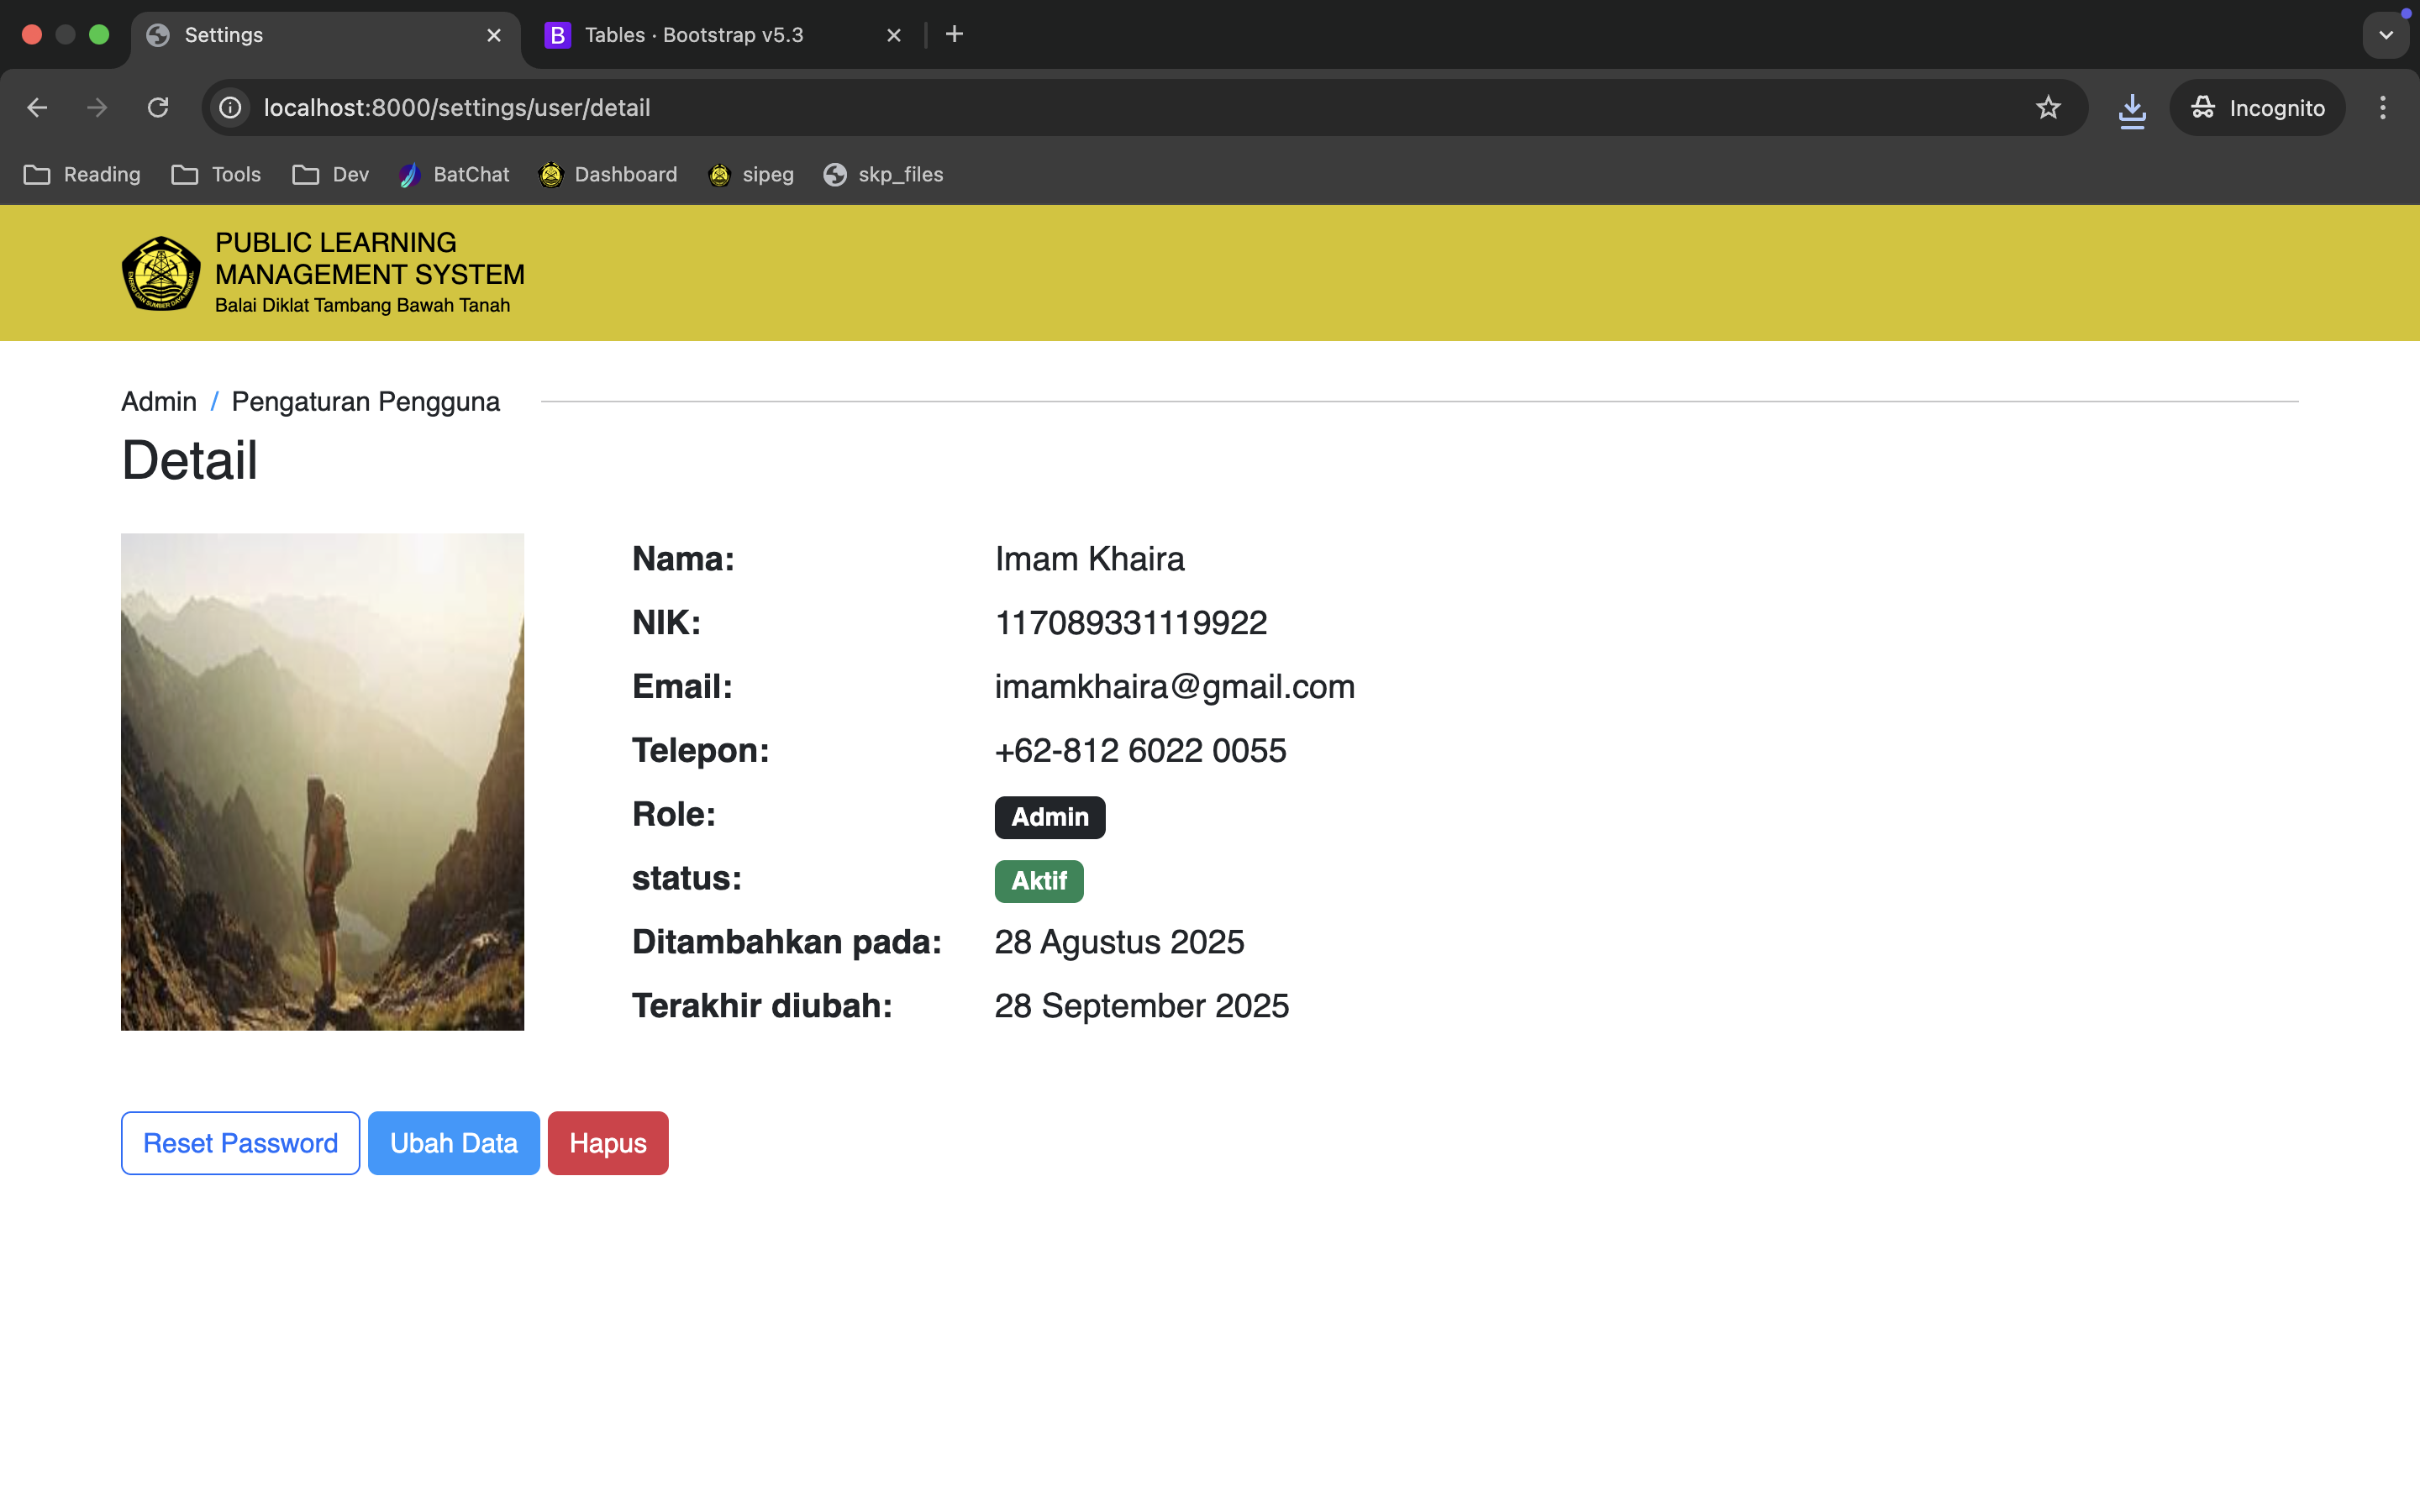Switch to Tables Bootstrap v5.3 tab

pos(694,35)
